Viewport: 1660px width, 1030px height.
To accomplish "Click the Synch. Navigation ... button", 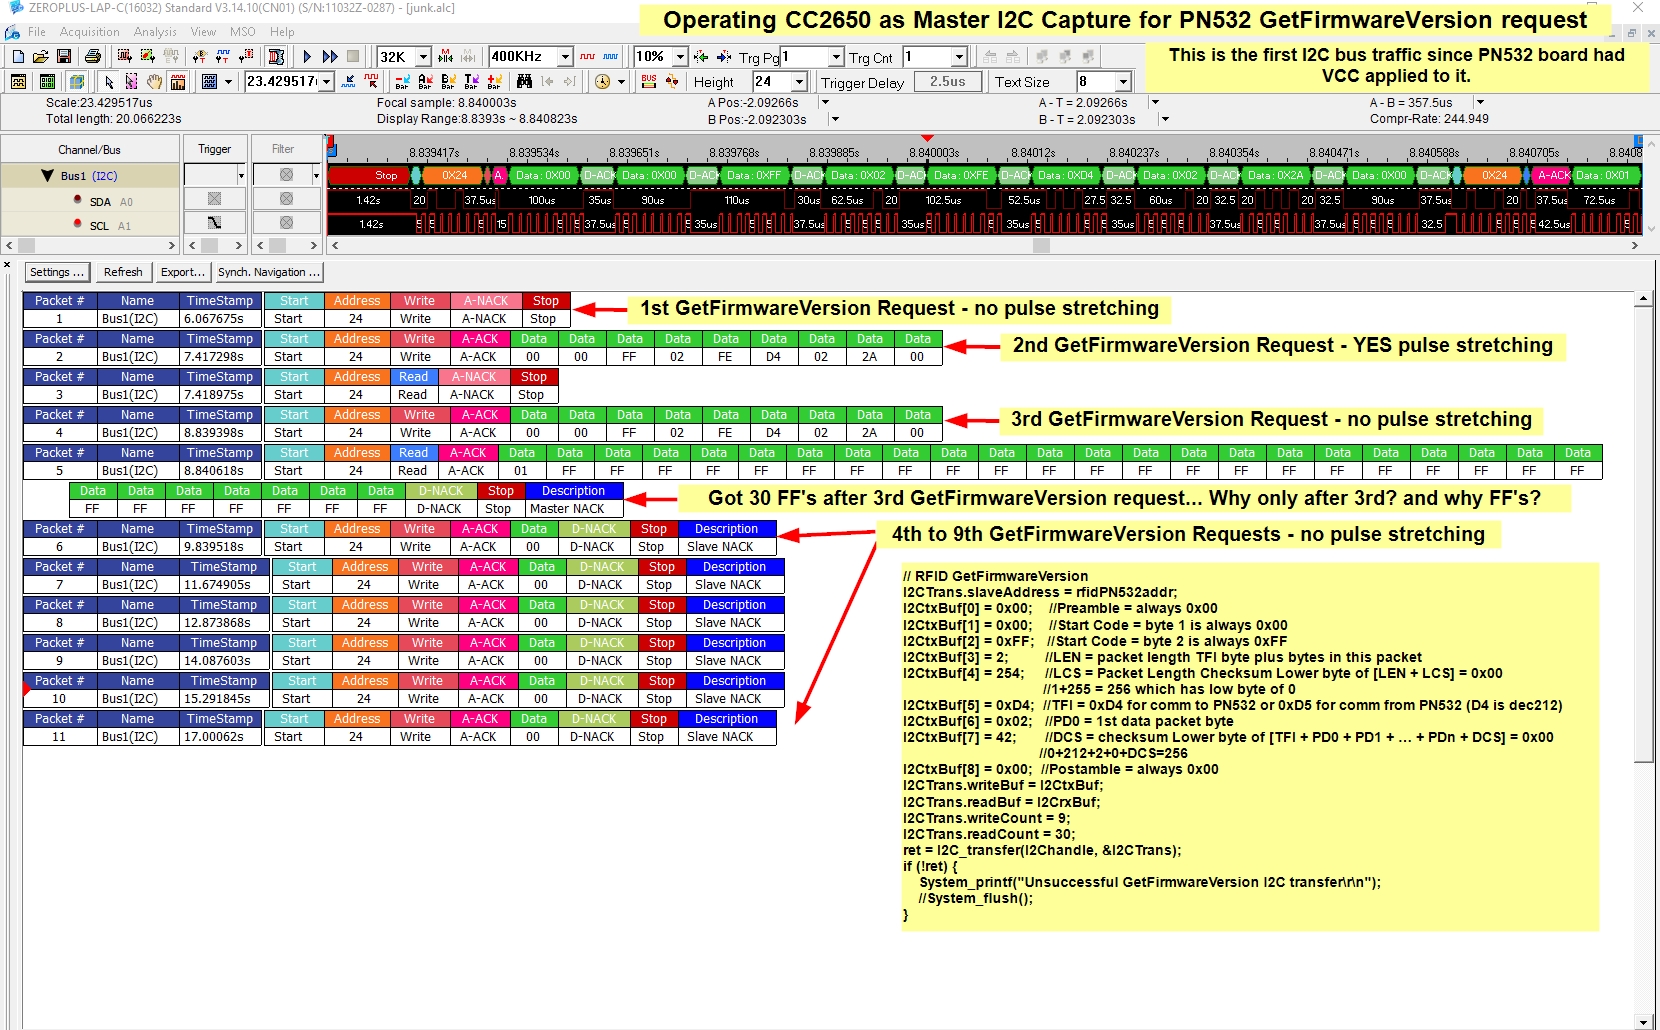I will [x=269, y=272].
